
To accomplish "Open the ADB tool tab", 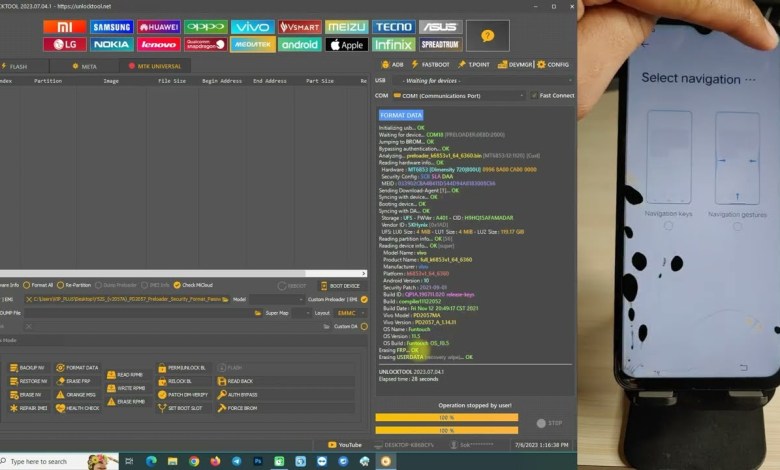I will [392, 65].
